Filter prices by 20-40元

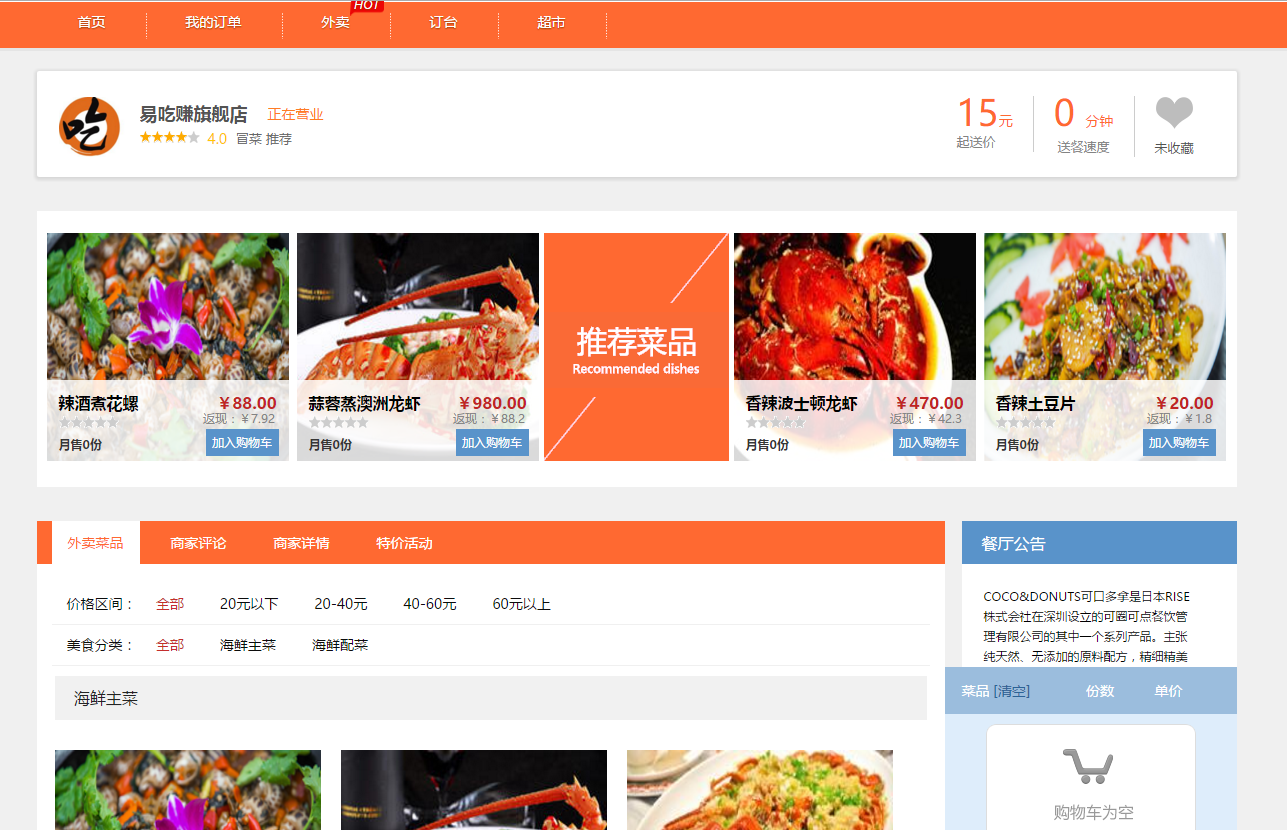pyautogui.click(x=341, y=604)
